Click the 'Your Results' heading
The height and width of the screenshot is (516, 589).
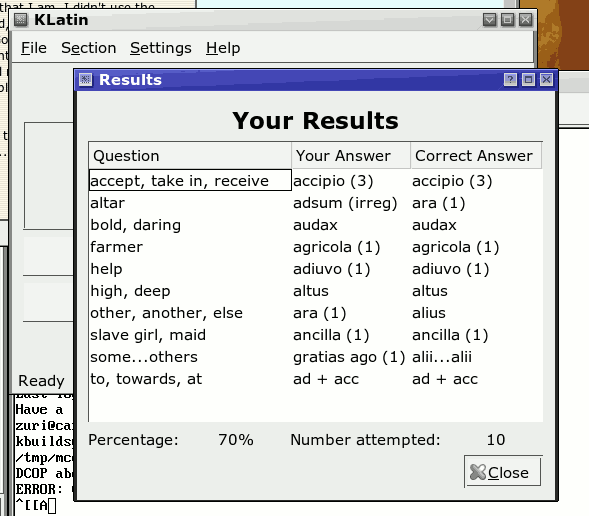(x=315, y=121)
